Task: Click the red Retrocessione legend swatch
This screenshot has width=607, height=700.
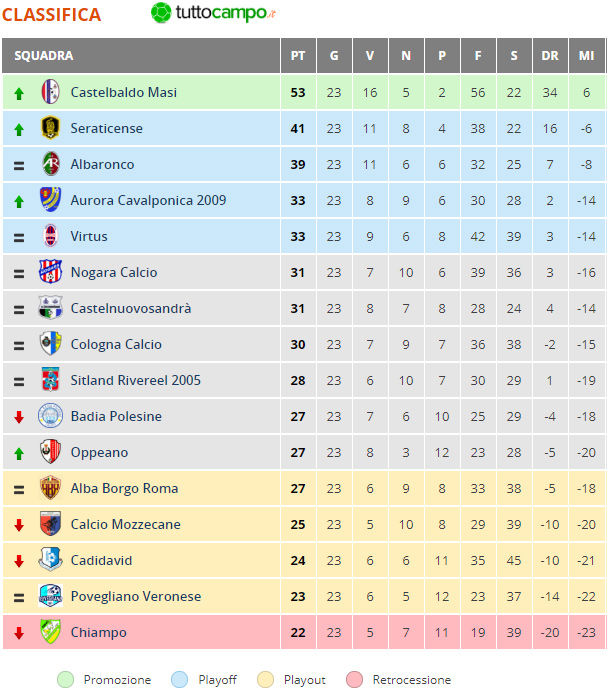Action: [x=354, y=680]
